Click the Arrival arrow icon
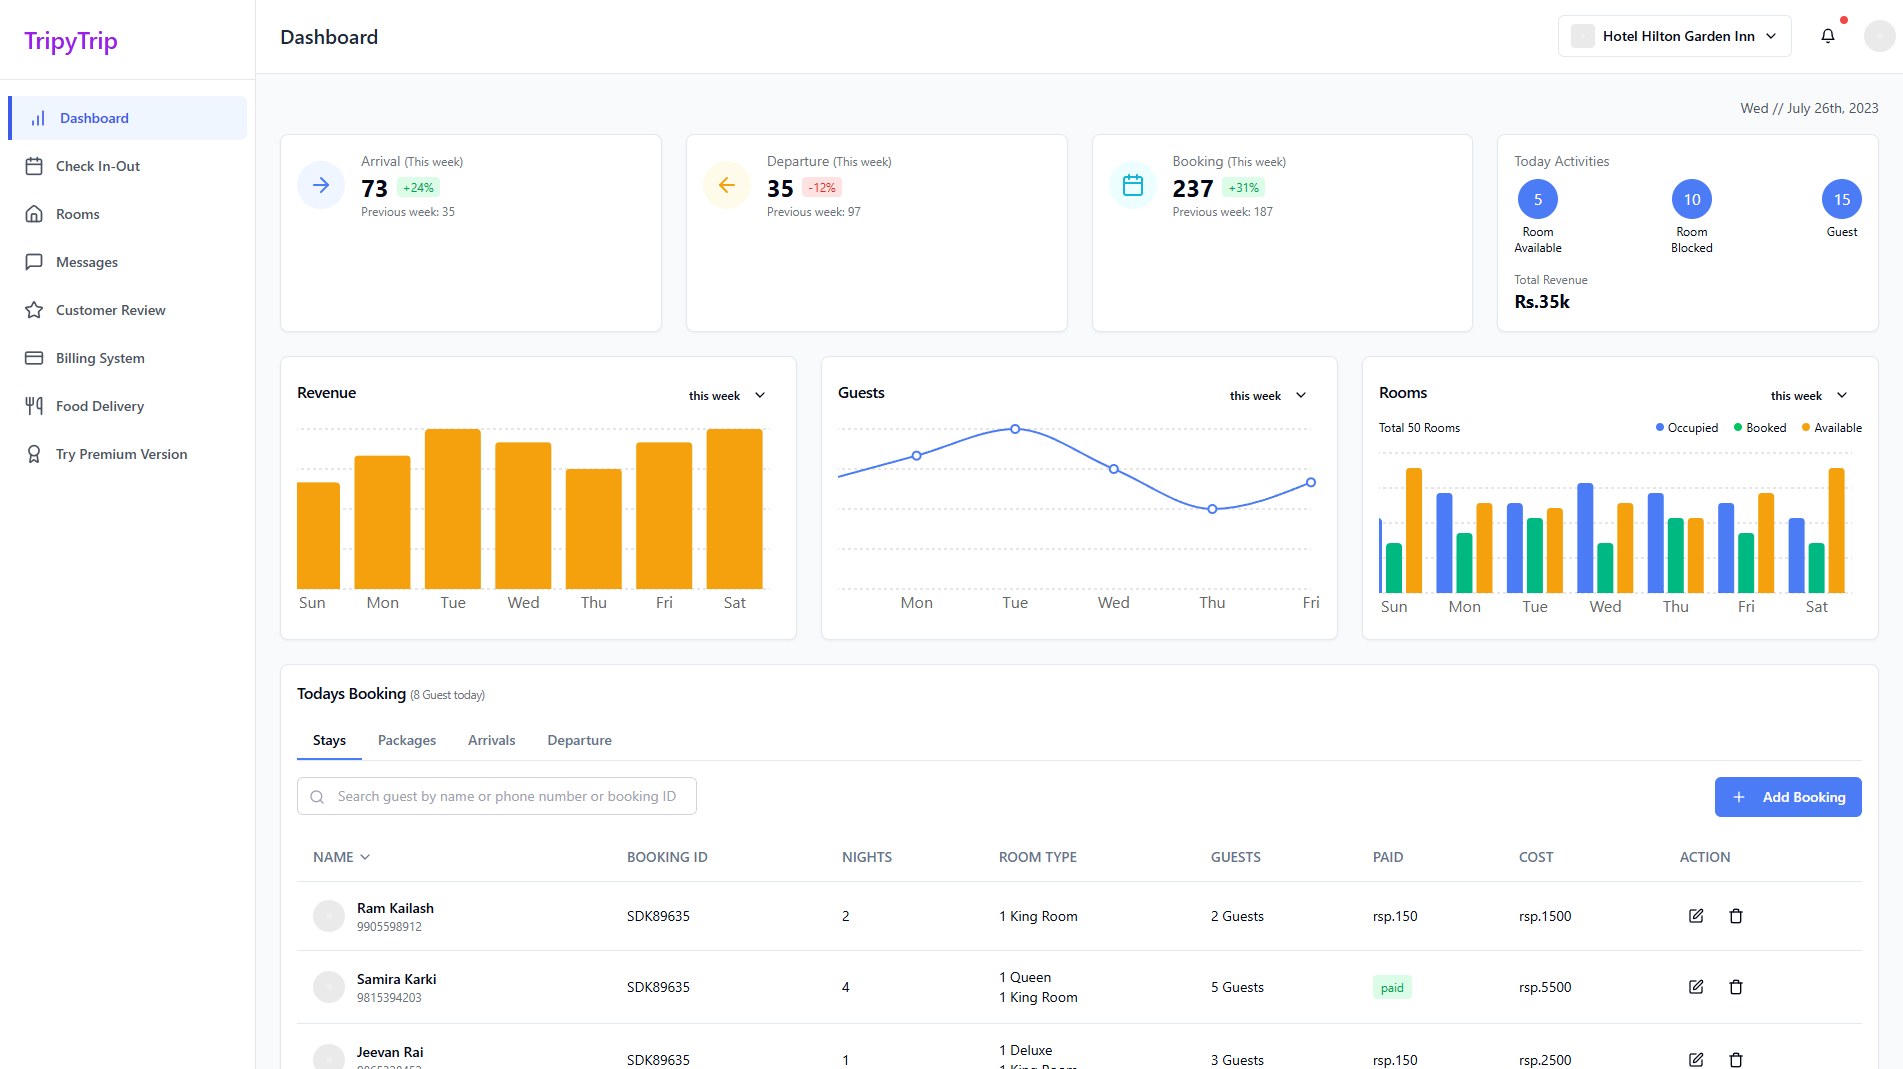The image size is (1903, 1069). 321,185
